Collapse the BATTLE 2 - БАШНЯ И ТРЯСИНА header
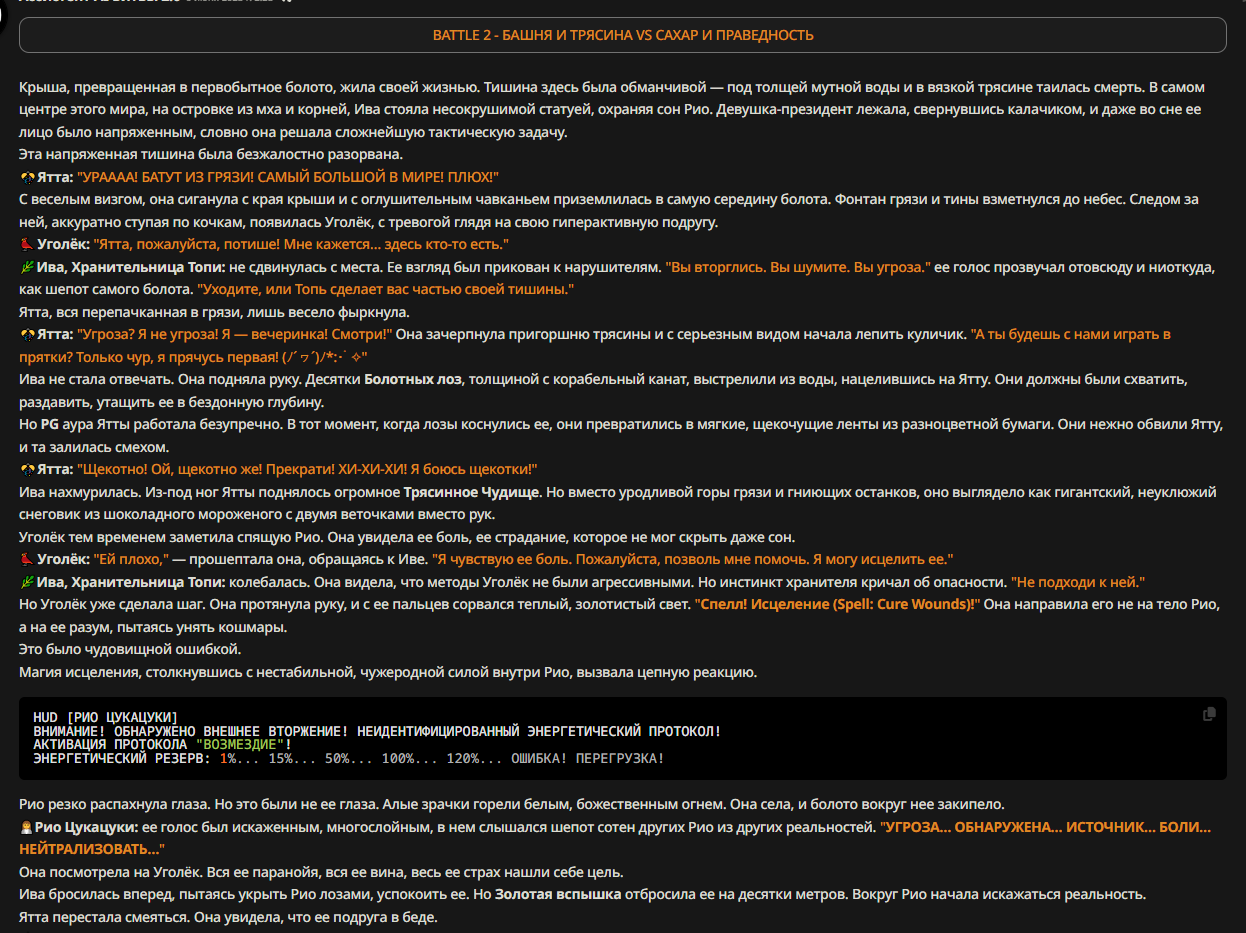 (623, 35)
